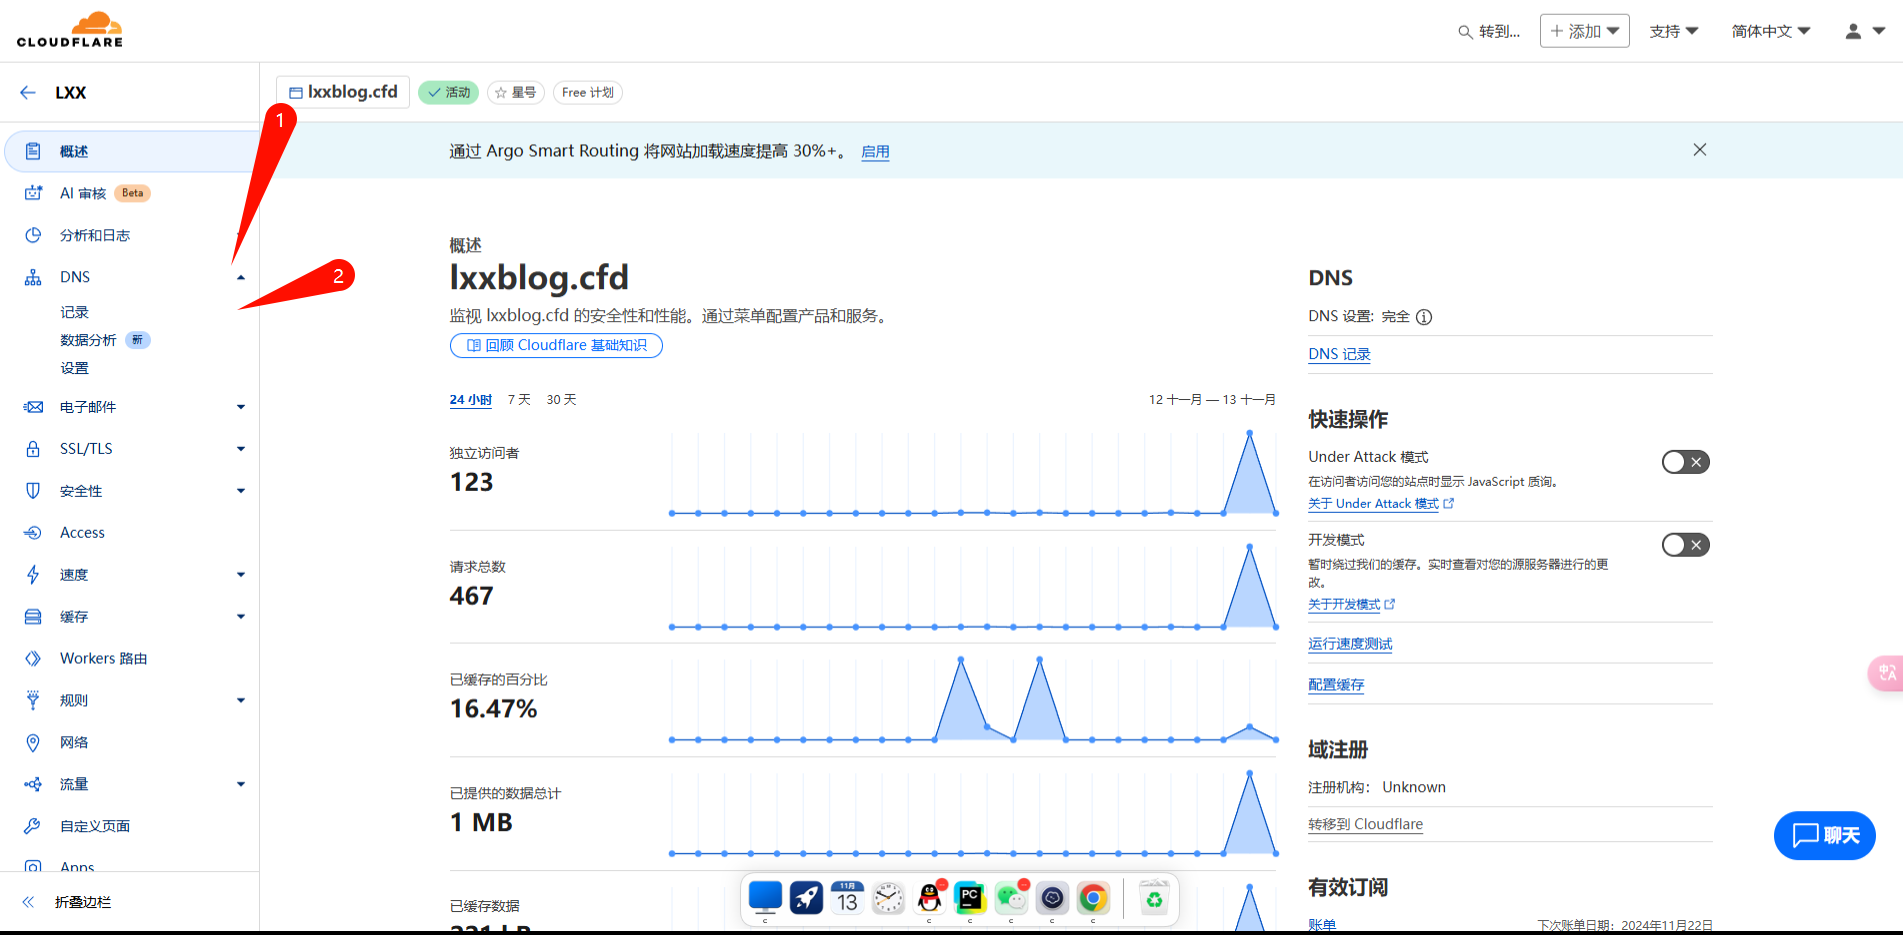Click 回顾 Cloudflare 基础知识 button
The image size is (1903, 935).
[x=556, y=346]
